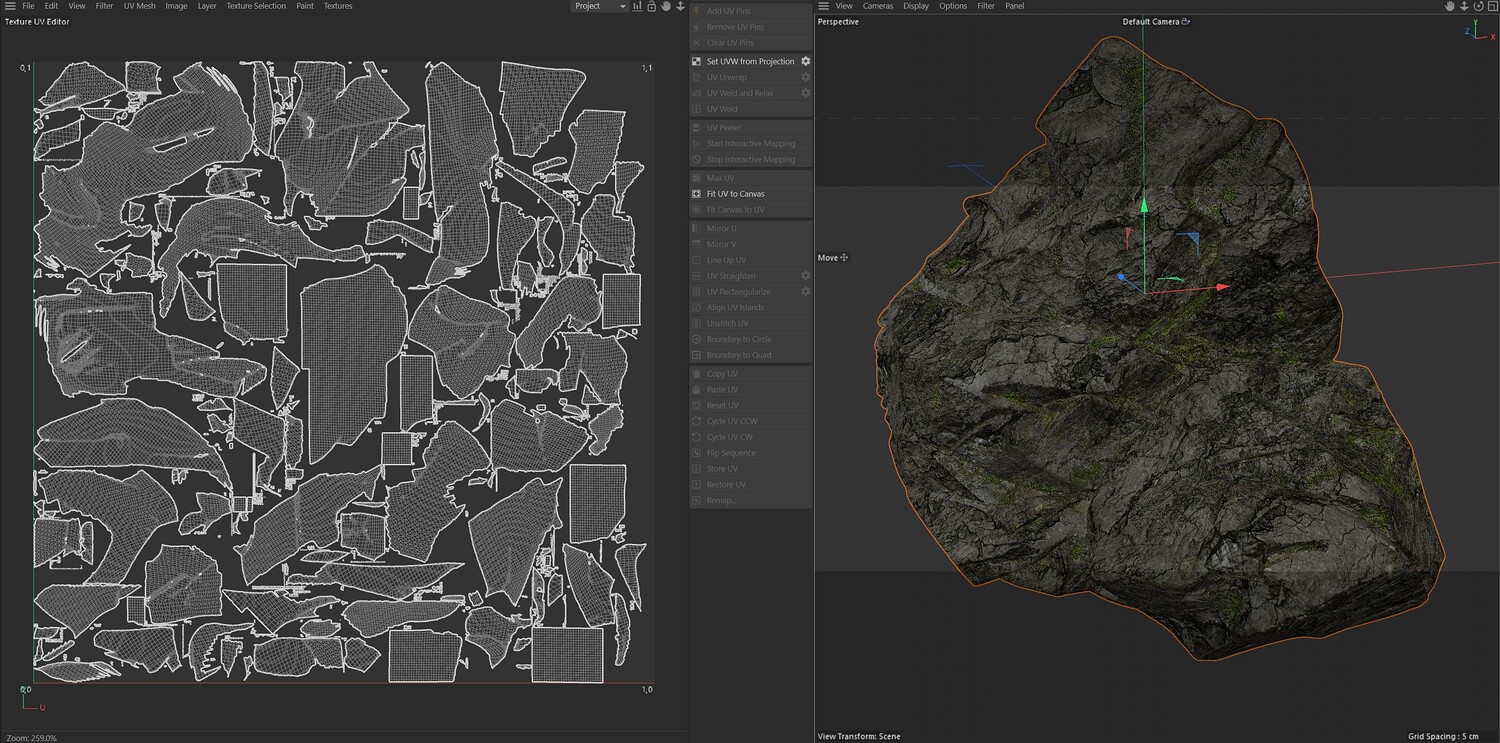Open Set UVW from Projection settings gear
This screenshot has width=1500, height=743.
805,61
